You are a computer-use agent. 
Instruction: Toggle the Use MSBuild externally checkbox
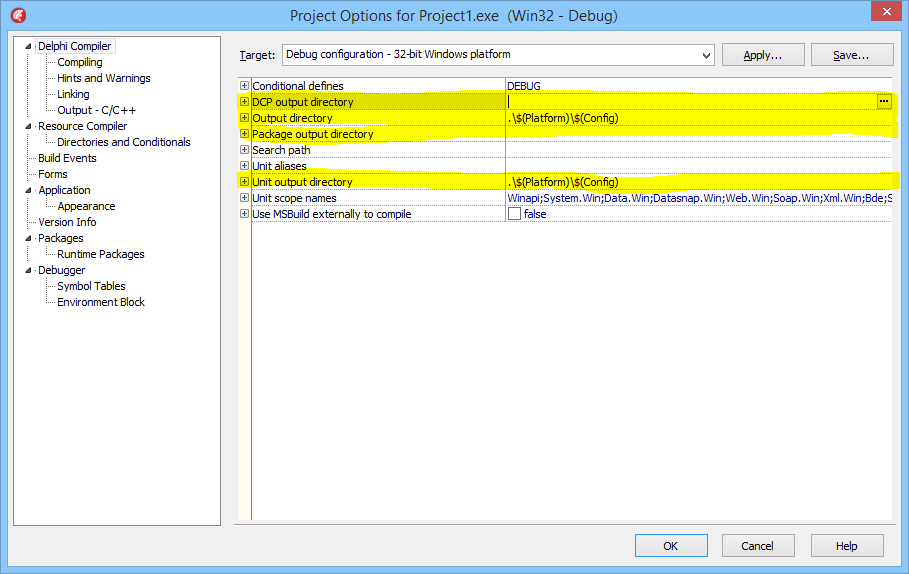(514, 214)
